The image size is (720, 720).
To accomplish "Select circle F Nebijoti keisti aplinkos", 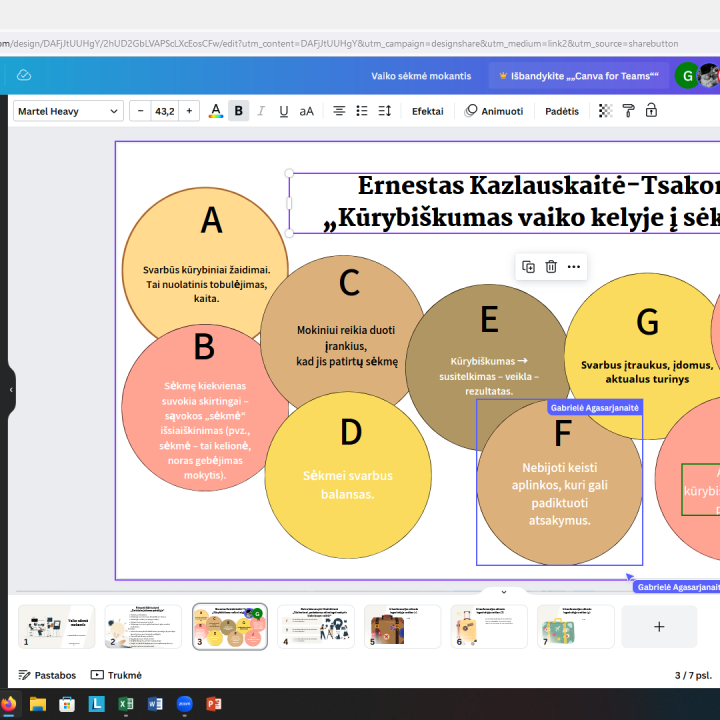I will pos(559,494).
